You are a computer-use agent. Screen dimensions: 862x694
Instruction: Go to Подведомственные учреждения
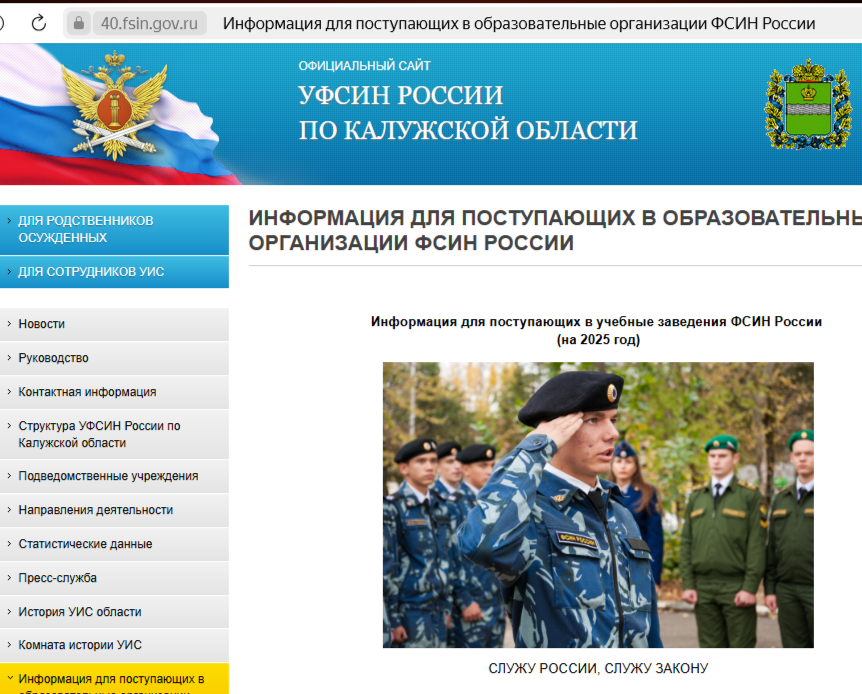(x=114, y=476)
